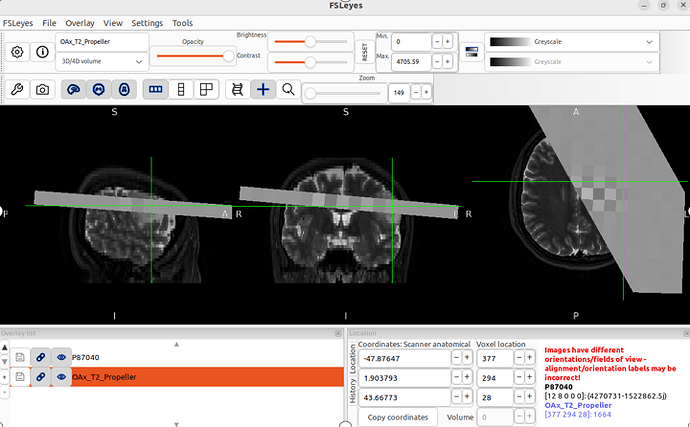Edit the Max display range field 4705.59
The width and height of the screenshot is (690, 427).
coord(411,62)
